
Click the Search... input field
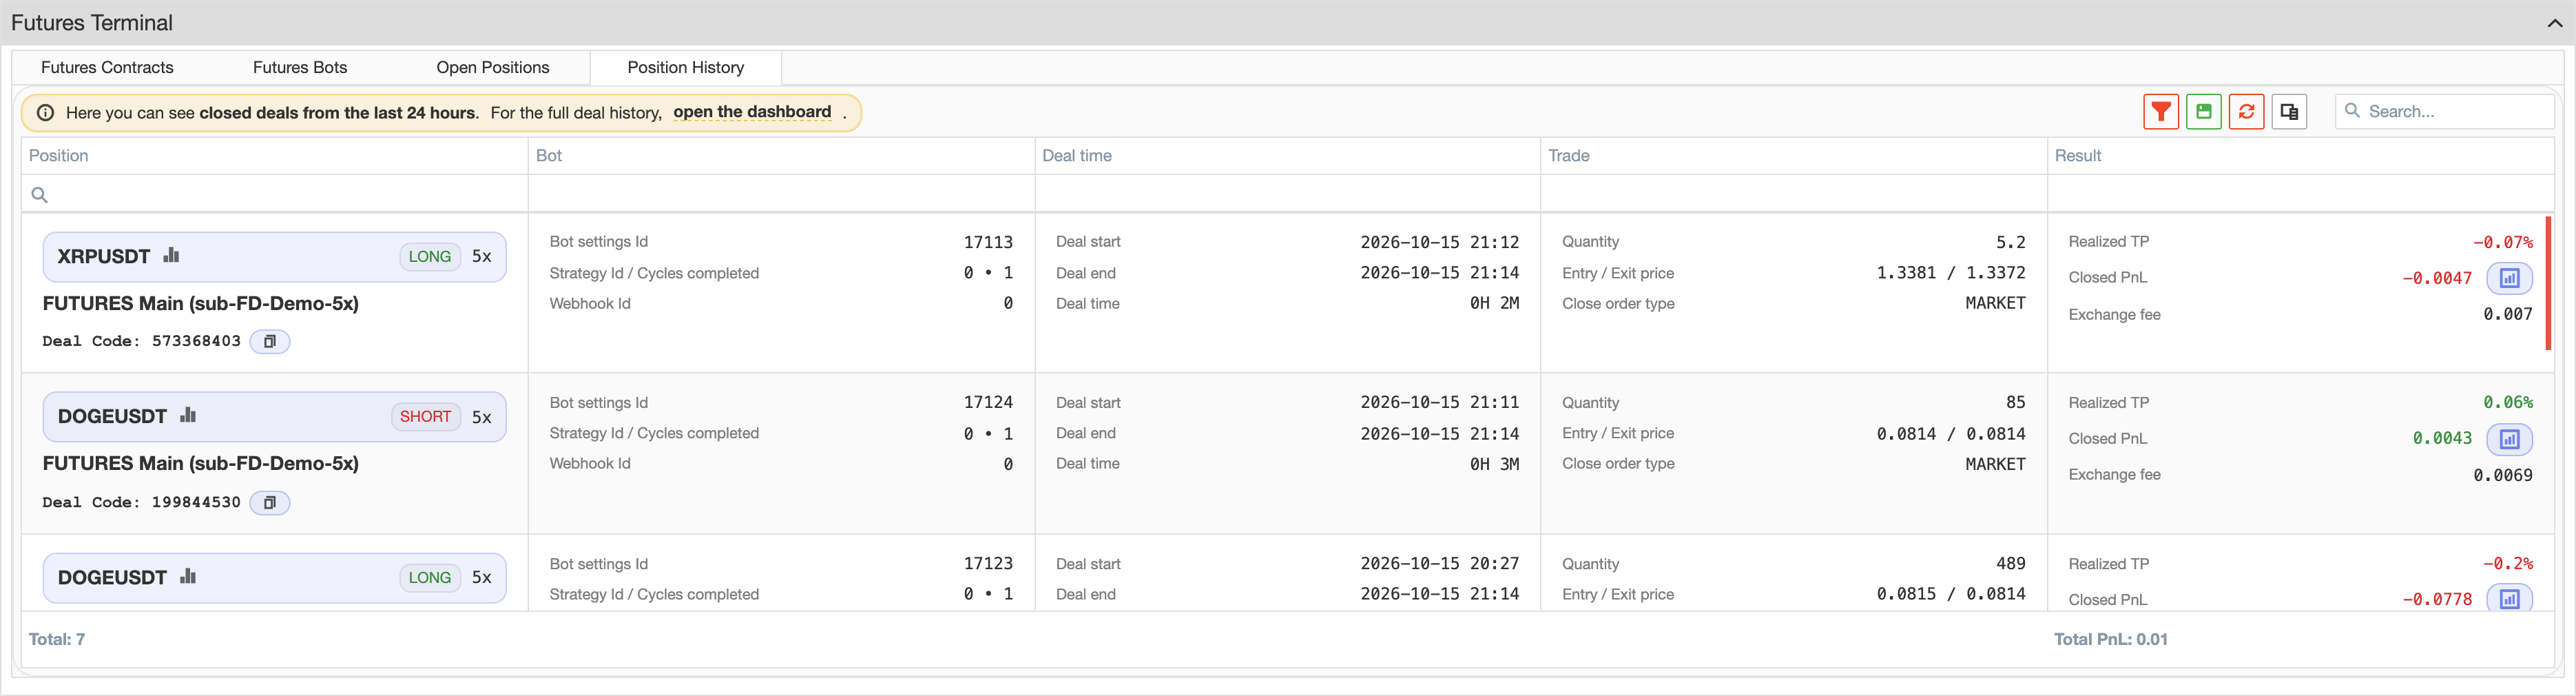tap(2445, 112)
